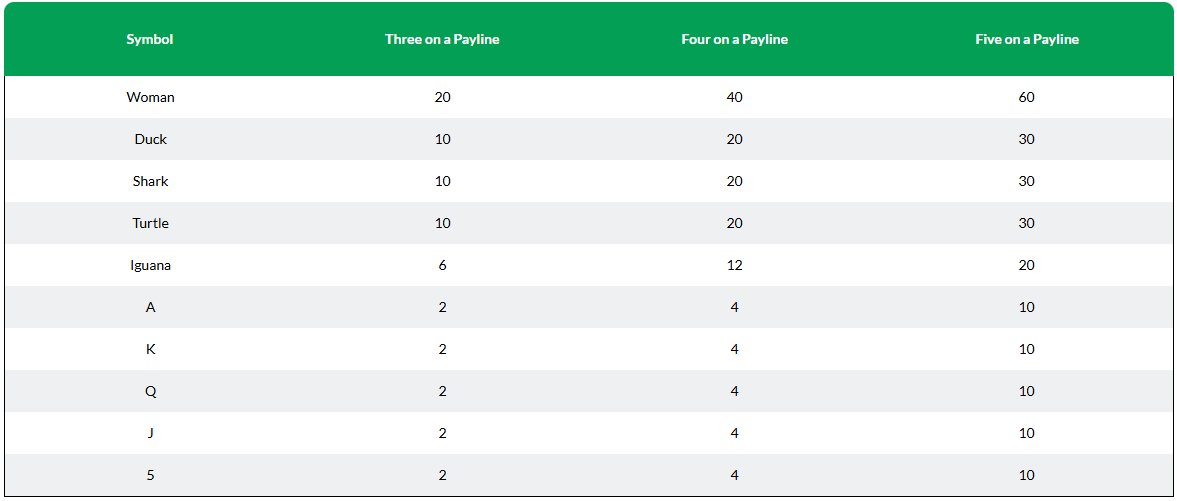Click the Symbol column header
The width and height of the screenshot is (1177, 501).
coord(150,40)
